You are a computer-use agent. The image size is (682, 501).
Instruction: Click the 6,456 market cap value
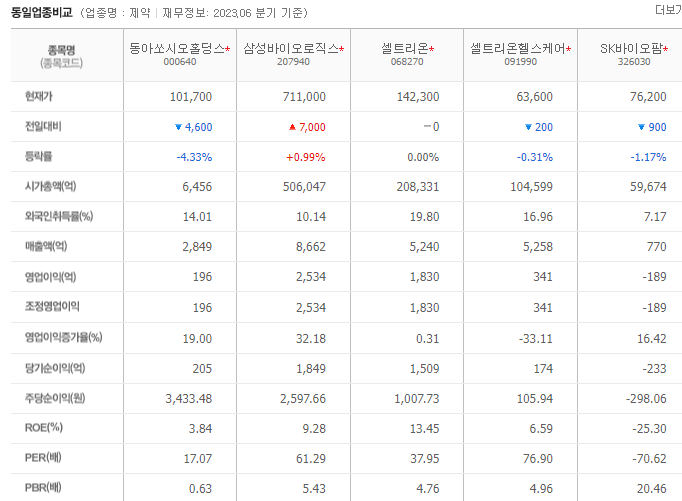[x=197, y=187]
